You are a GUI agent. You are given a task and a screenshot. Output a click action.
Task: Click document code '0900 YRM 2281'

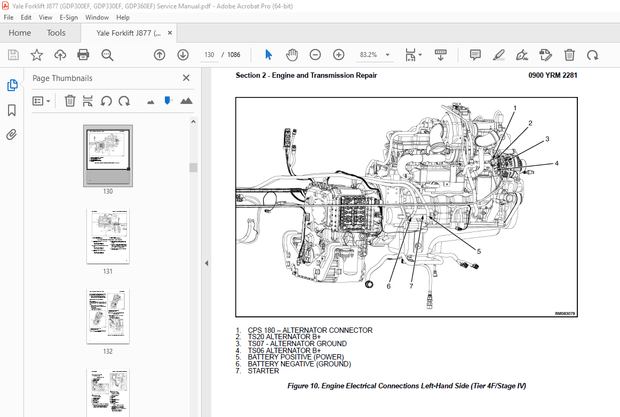click(x=553, y=75)
